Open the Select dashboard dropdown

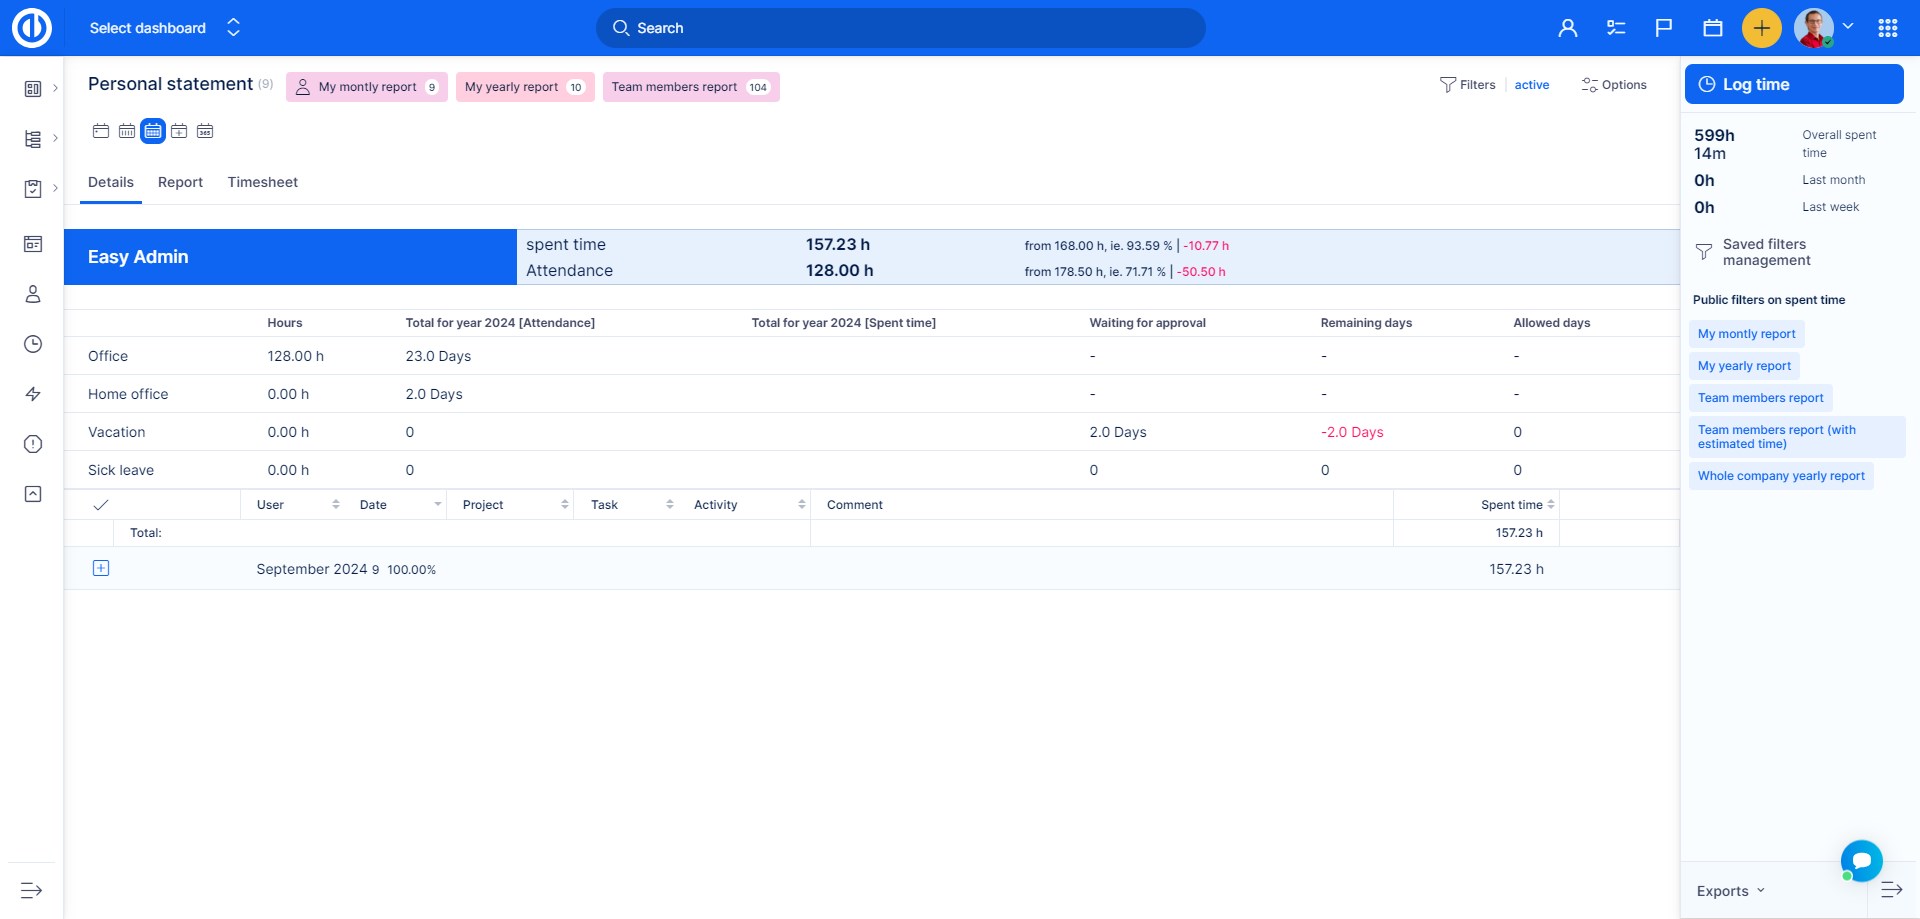click(x=165, y=28)
